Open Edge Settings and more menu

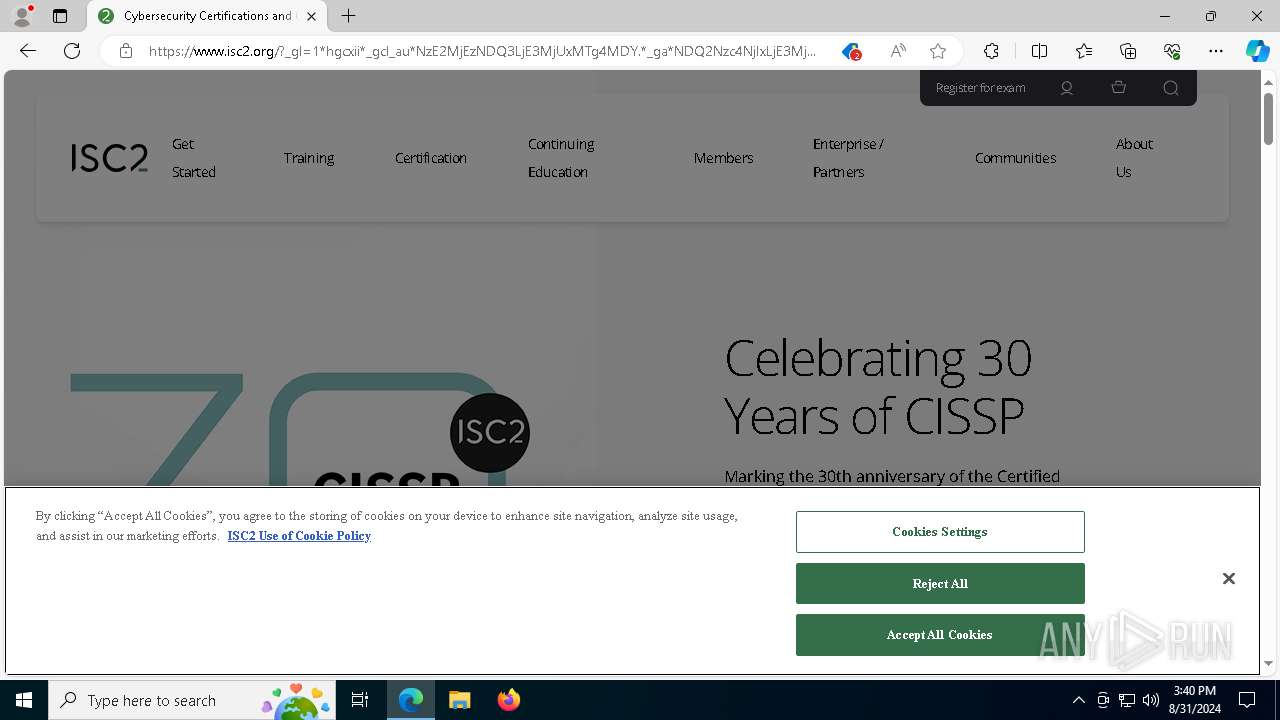pyautogui.click(x=1216, y=51)
